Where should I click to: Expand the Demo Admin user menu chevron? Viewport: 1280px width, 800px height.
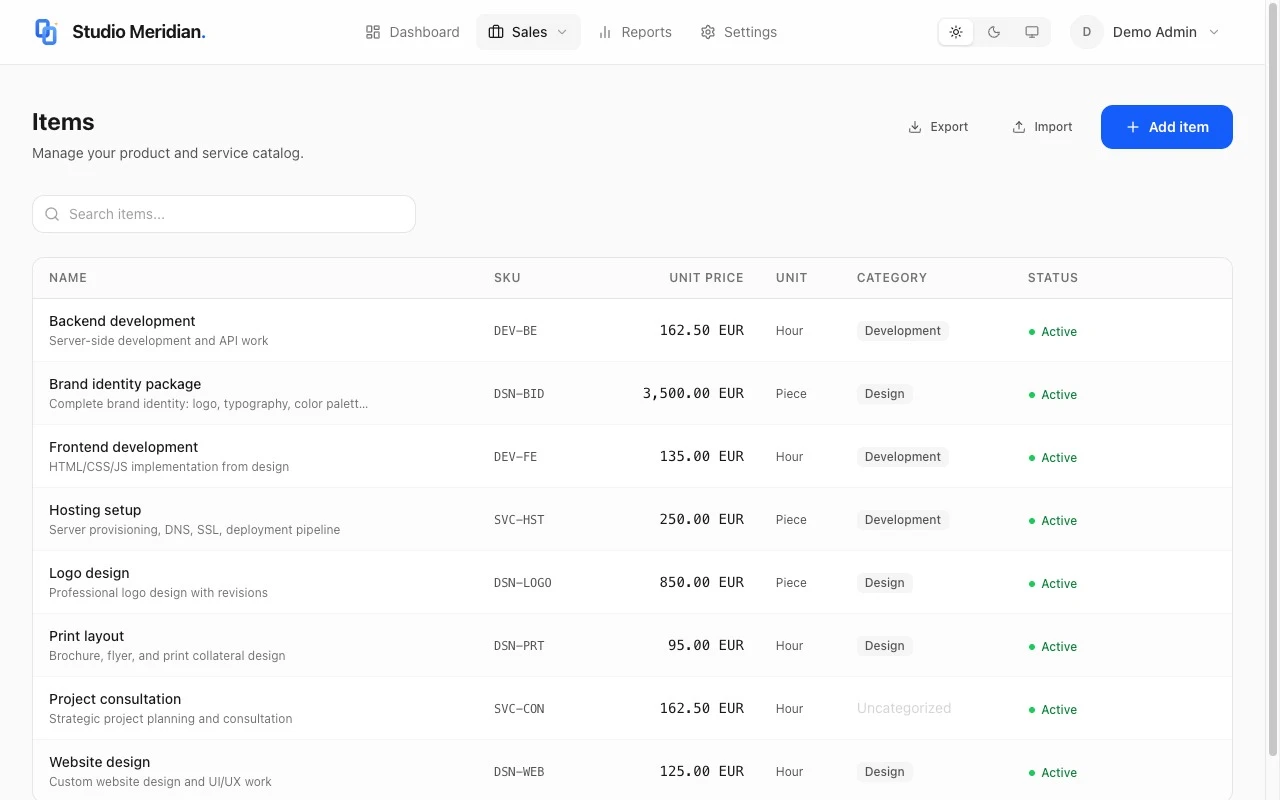pos(1214,32)
